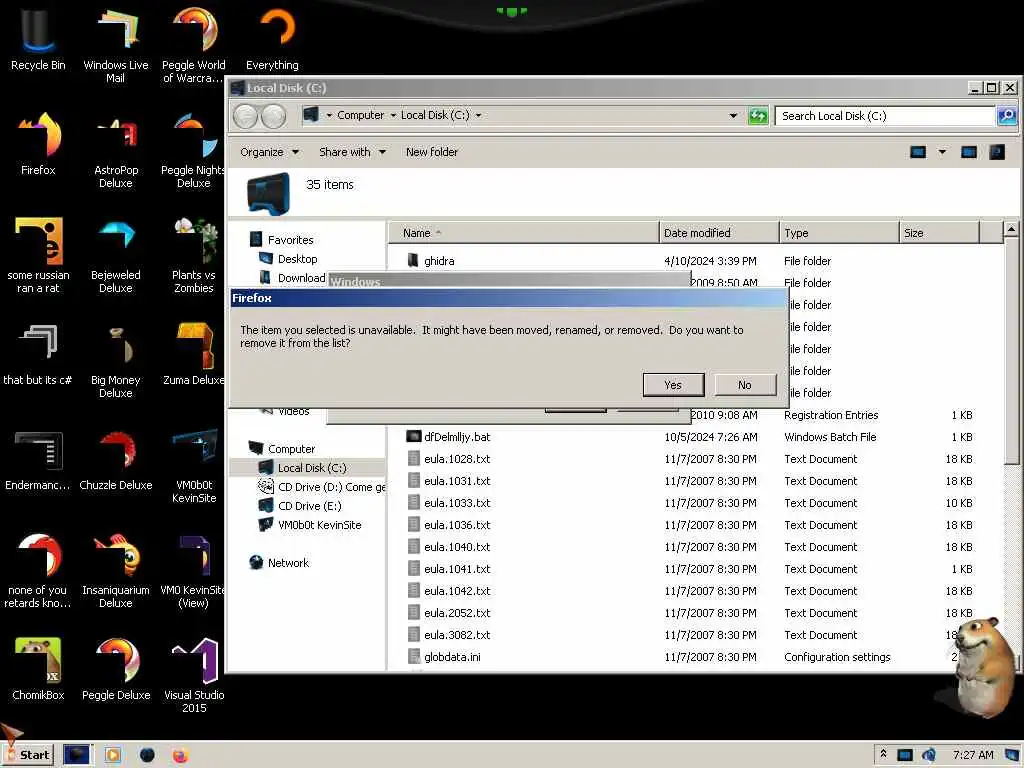This screenshot has height=768, width=1024.
Task: Expand the Computer breadcrumb arrow
Action: [393, 116]
